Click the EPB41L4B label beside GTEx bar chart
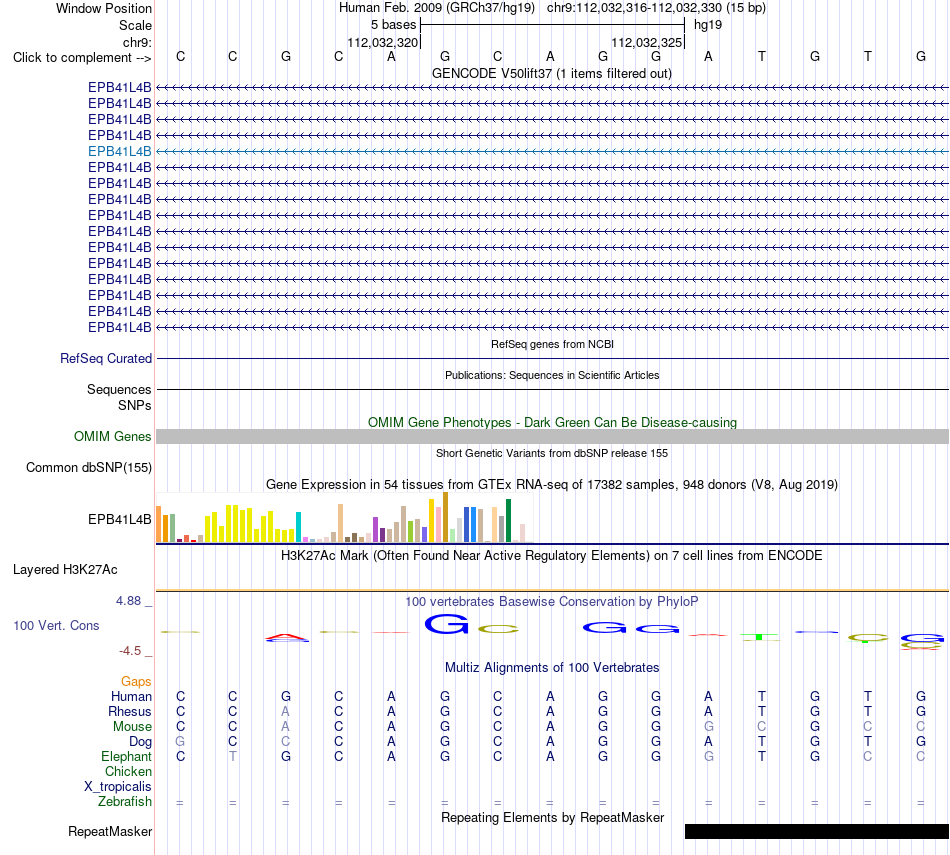Viewport: 950px width, 855px height. click(119, 519)
